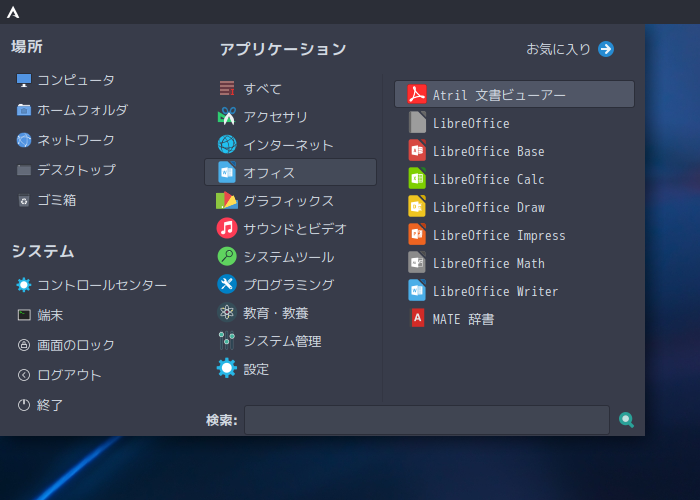
Task: Launch LibreOffice Calc icon
Action: pyautogui.click(x=417, y=179)
